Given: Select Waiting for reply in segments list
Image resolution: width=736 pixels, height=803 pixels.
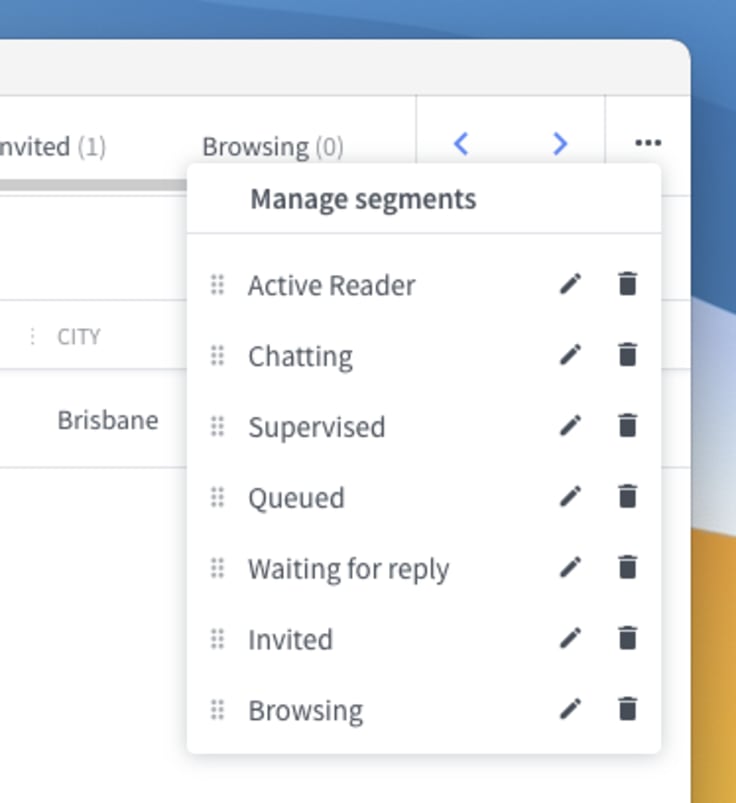Looking at the screenshot, I should [x=348, y=569].
